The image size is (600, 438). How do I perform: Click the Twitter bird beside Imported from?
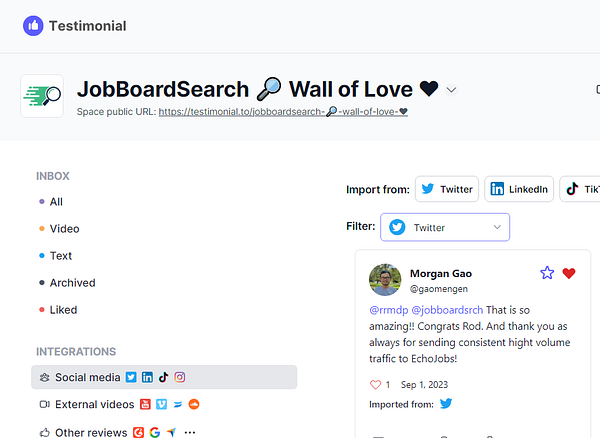(x=446, y=404)
